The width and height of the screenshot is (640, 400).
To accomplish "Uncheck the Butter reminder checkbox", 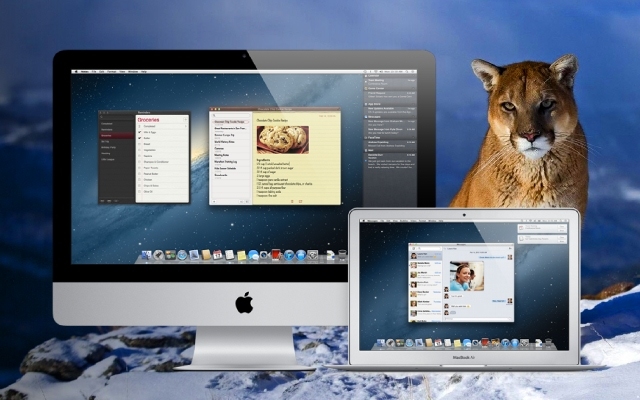I will (140, 140).
